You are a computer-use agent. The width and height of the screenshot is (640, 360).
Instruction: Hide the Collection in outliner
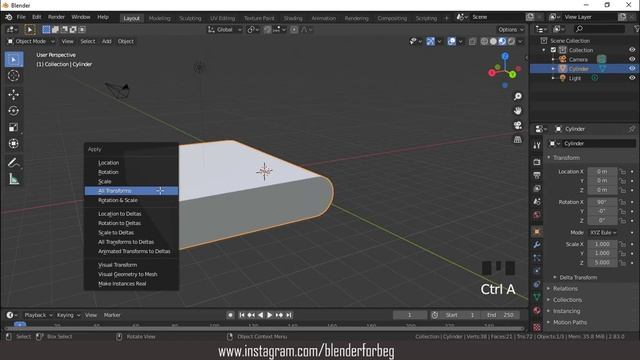click(x=632, y=50)
